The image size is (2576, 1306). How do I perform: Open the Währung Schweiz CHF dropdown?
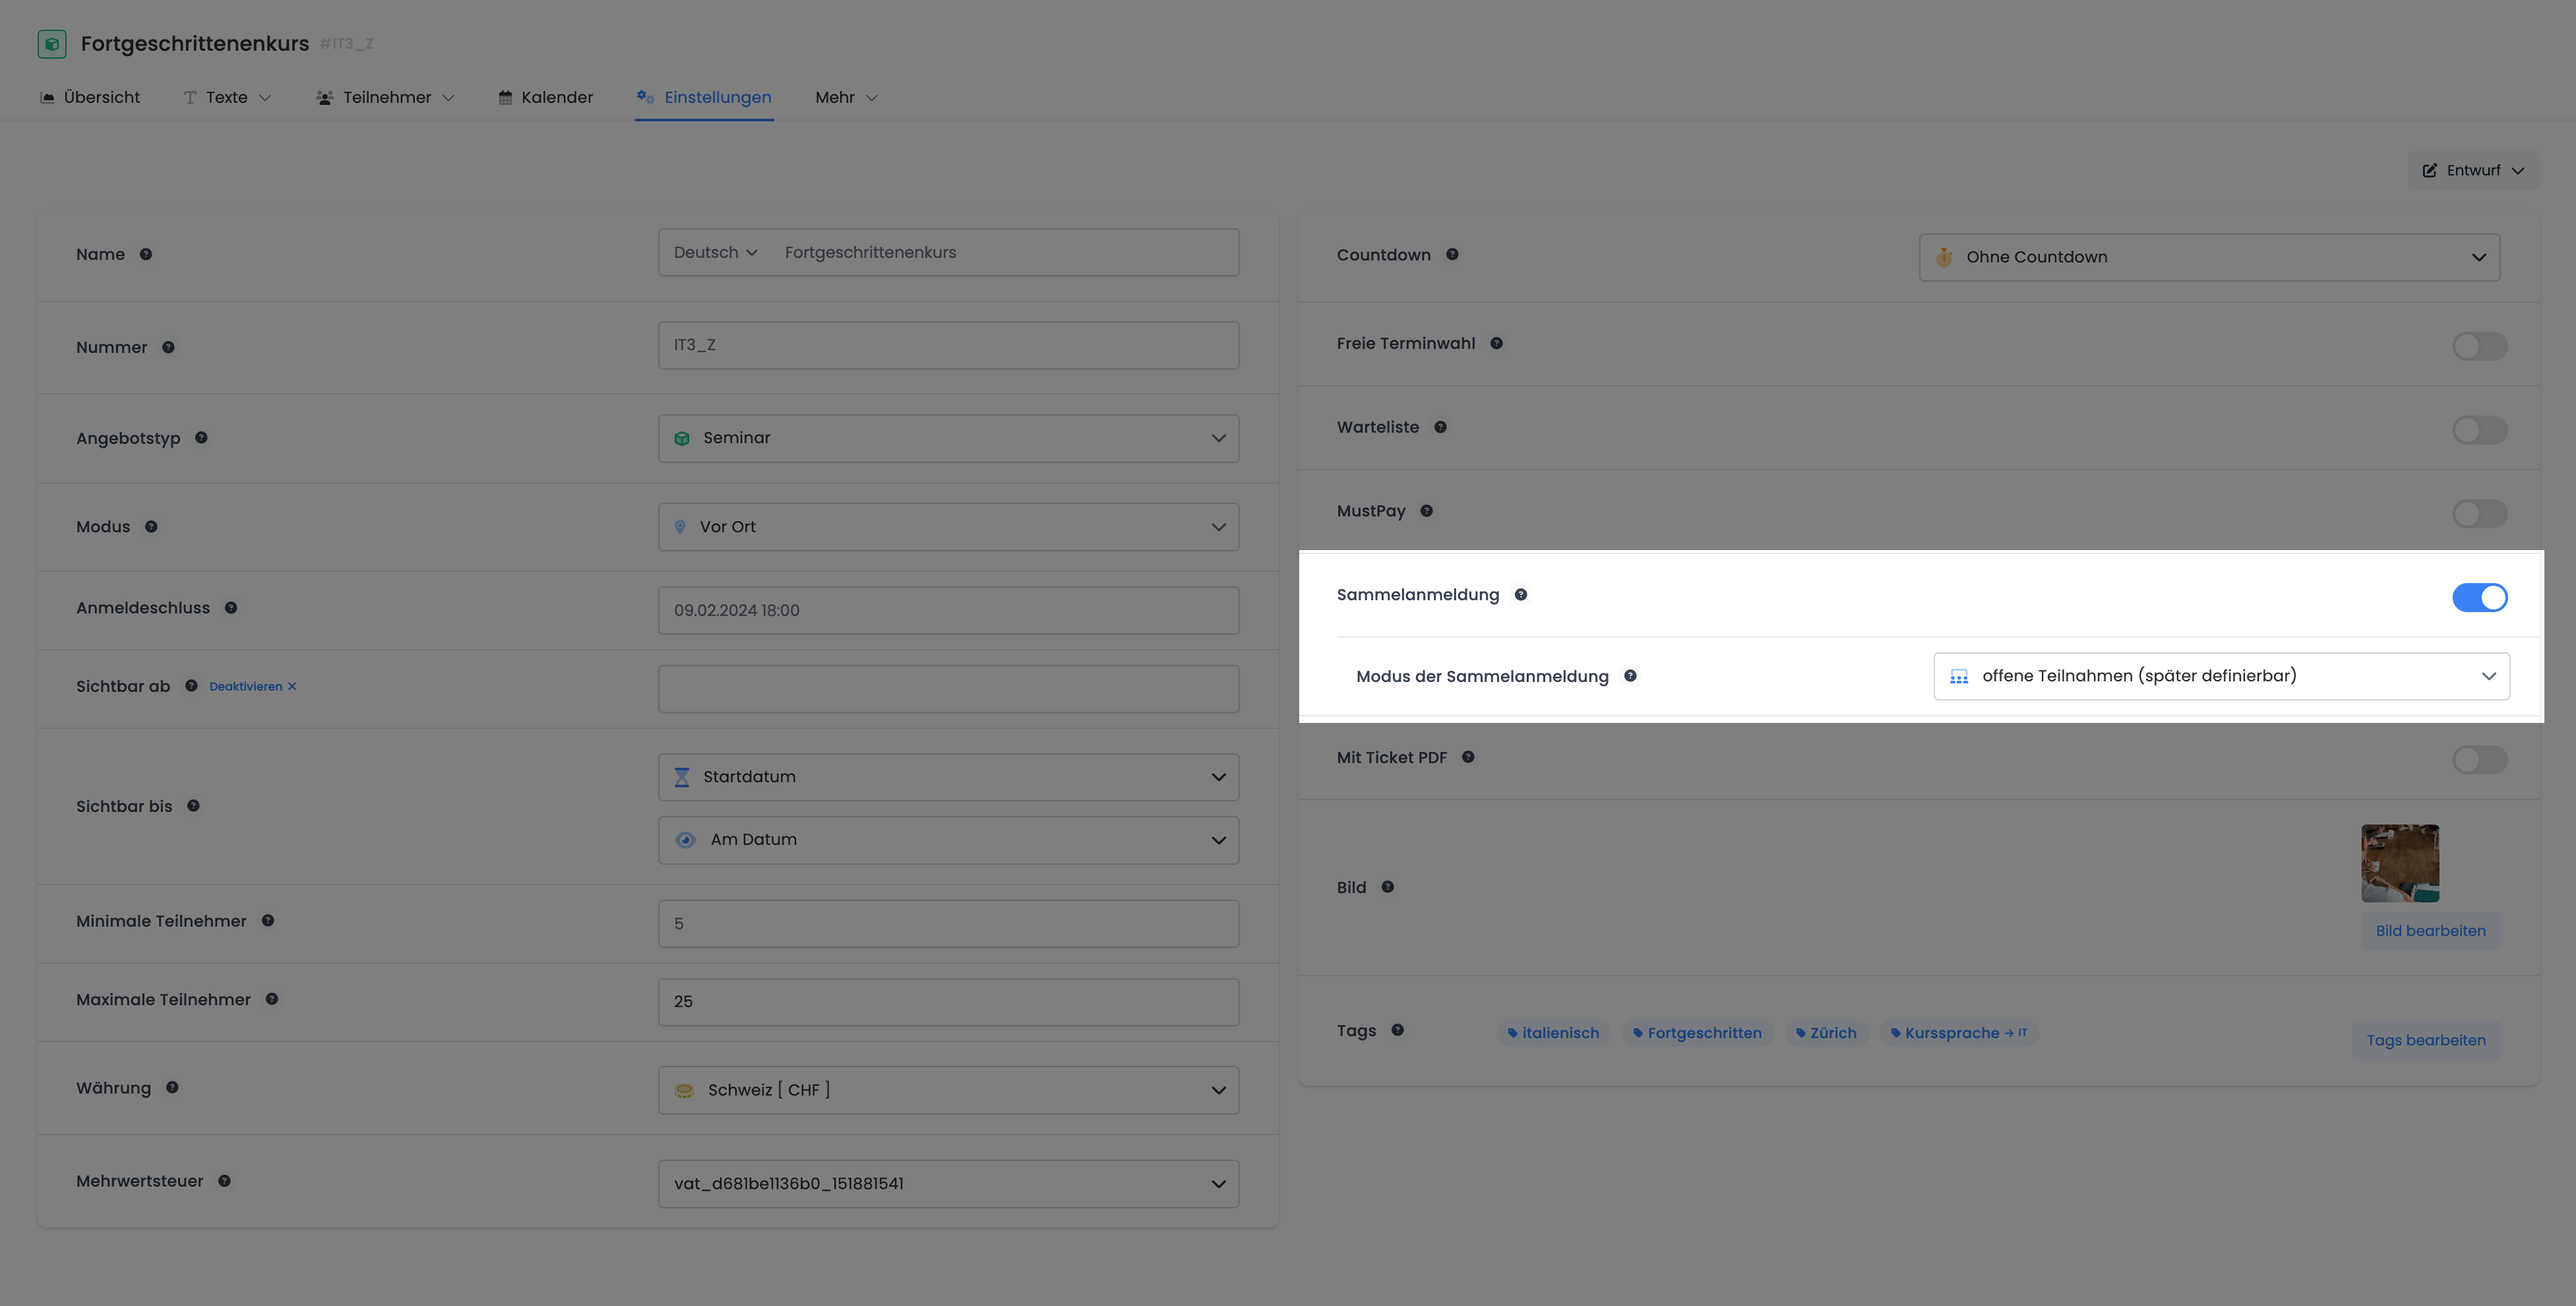click(948, 1090)
